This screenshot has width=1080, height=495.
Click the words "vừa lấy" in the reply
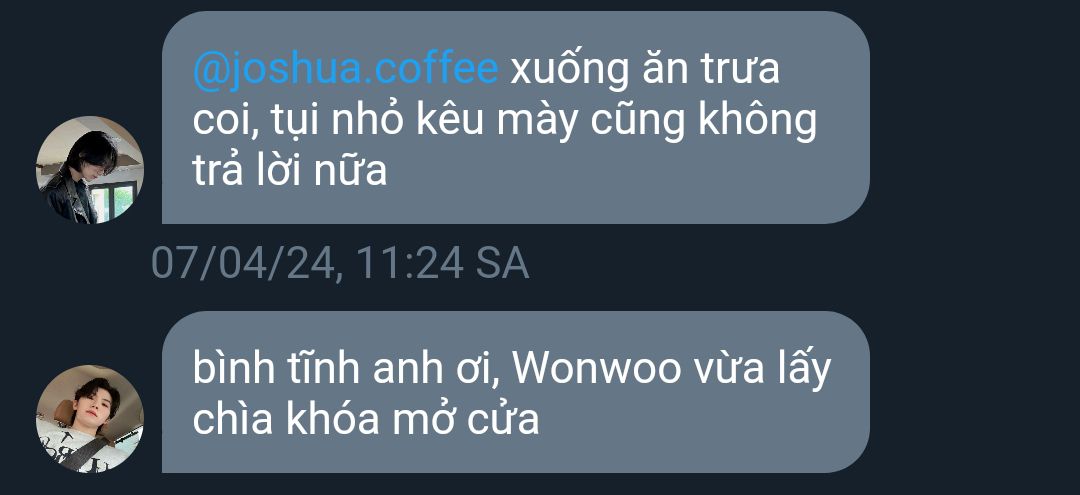coord(762,370)
